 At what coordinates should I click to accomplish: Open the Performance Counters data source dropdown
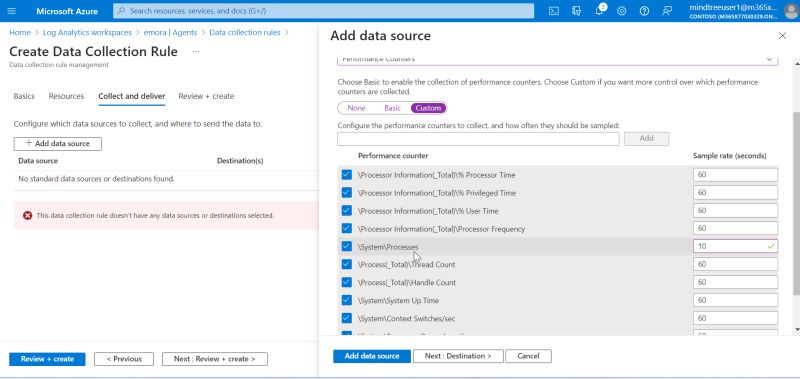click(x=558, y=60)
